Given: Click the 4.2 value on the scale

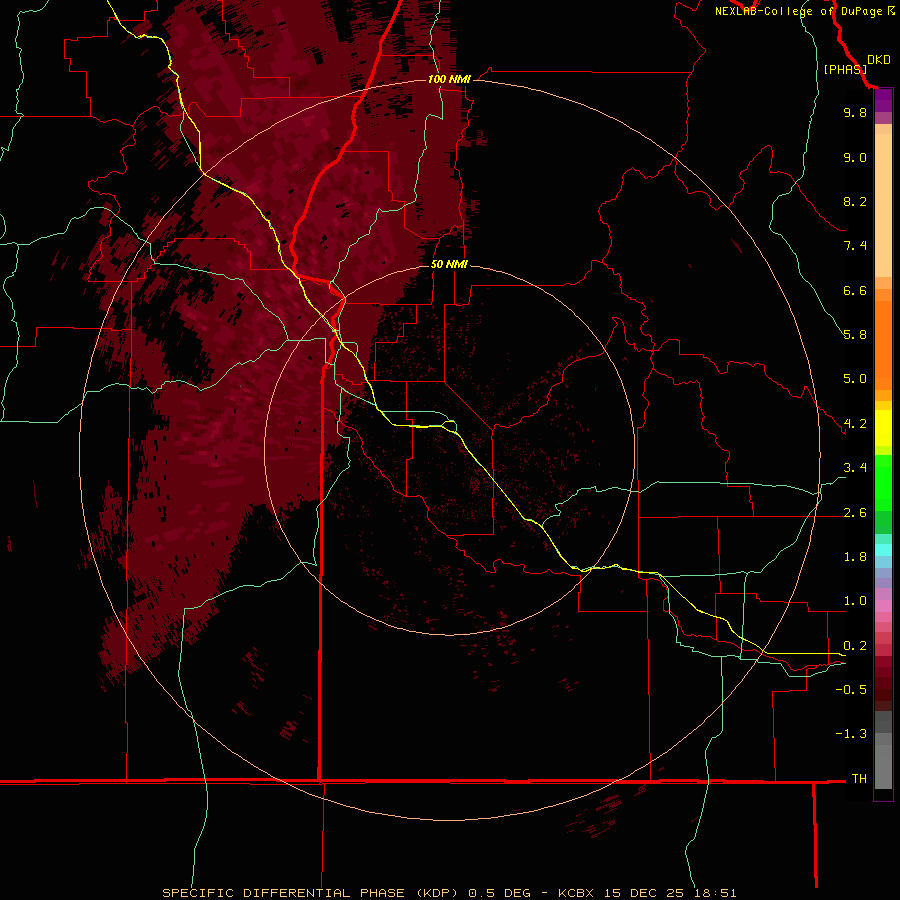Looking at the screenshot, I should coord(855,424).
